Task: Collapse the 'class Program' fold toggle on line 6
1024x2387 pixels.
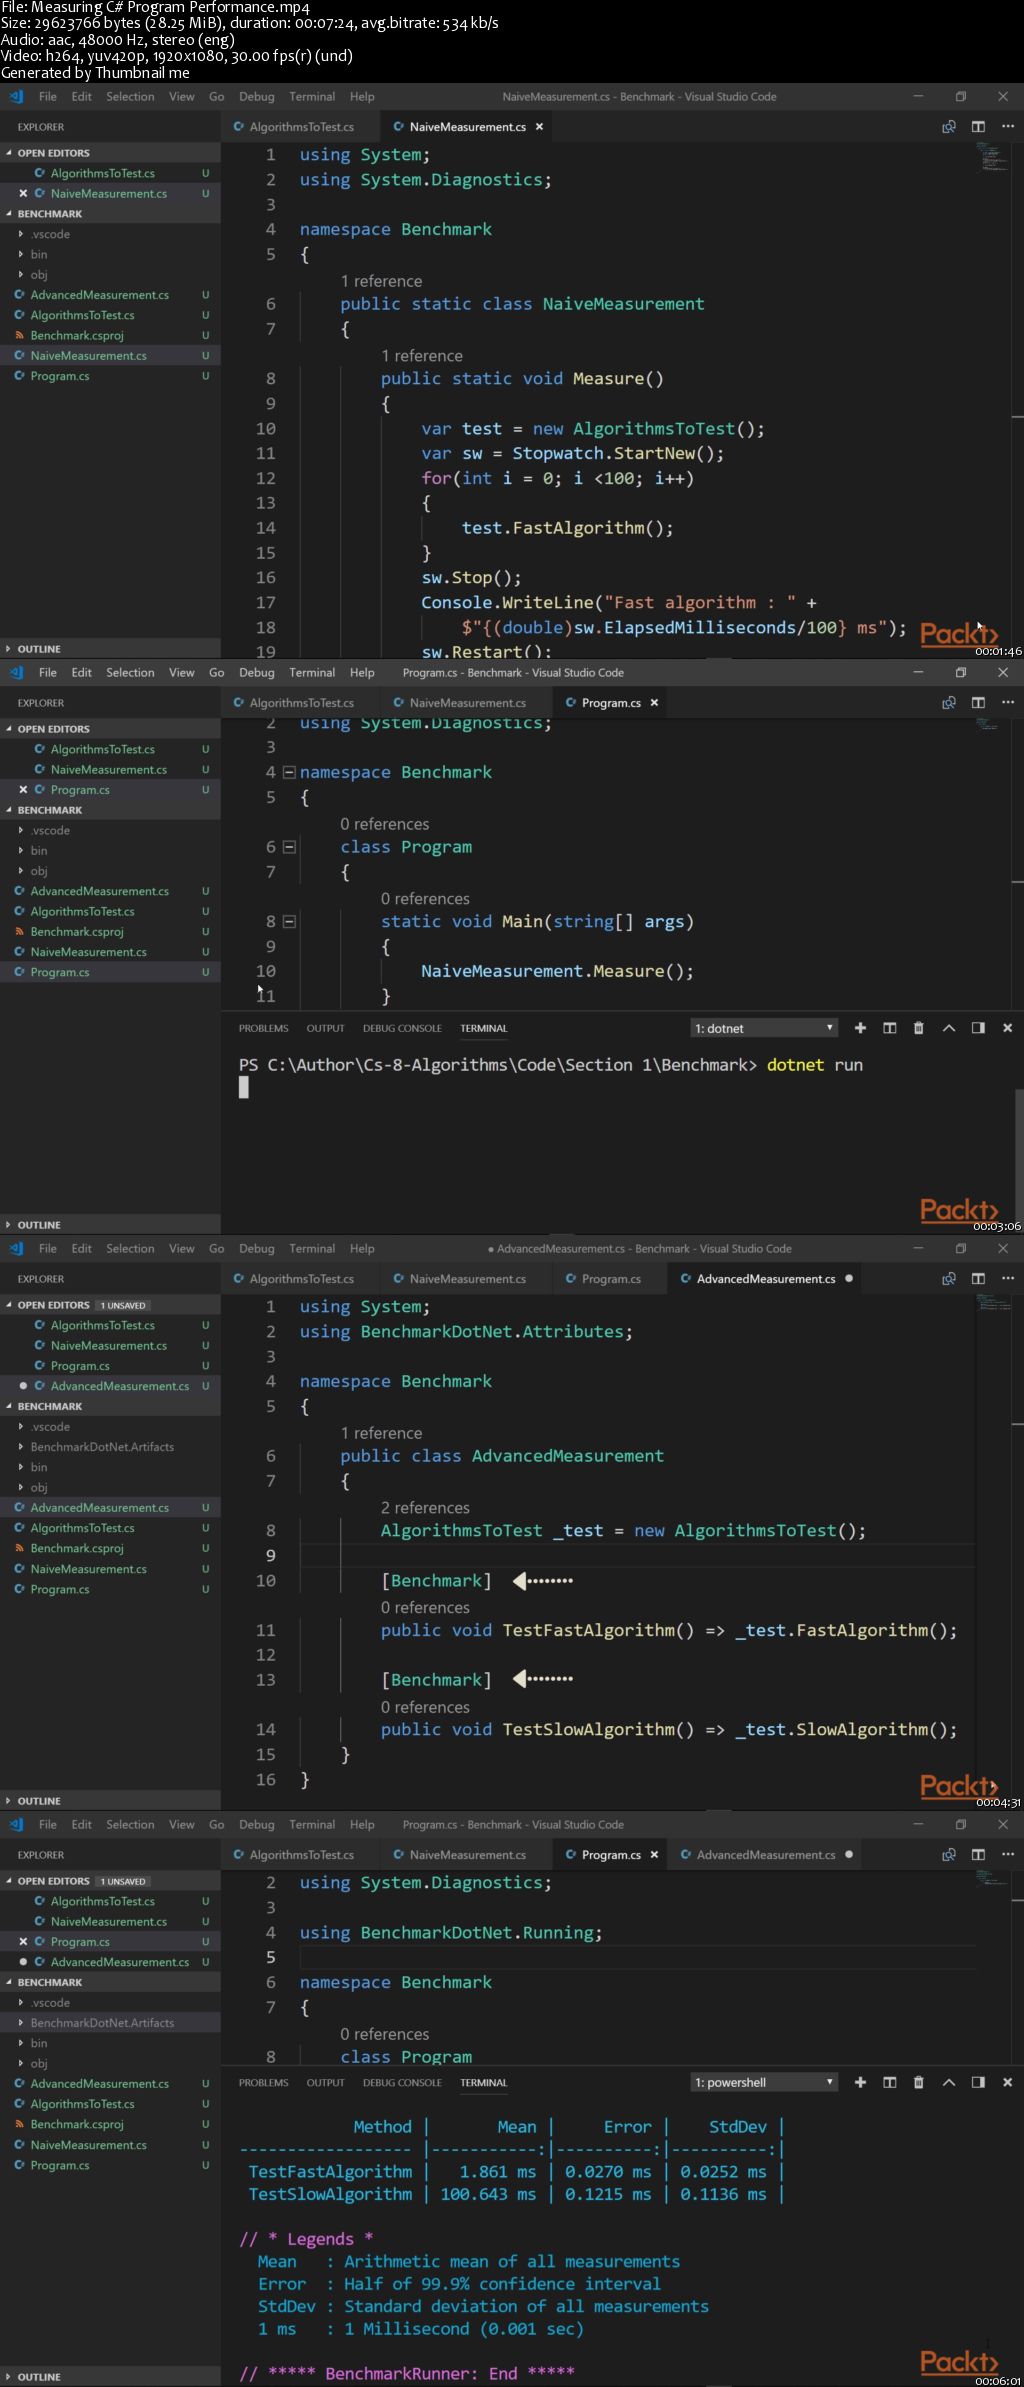Action: [x=289, y=847]
